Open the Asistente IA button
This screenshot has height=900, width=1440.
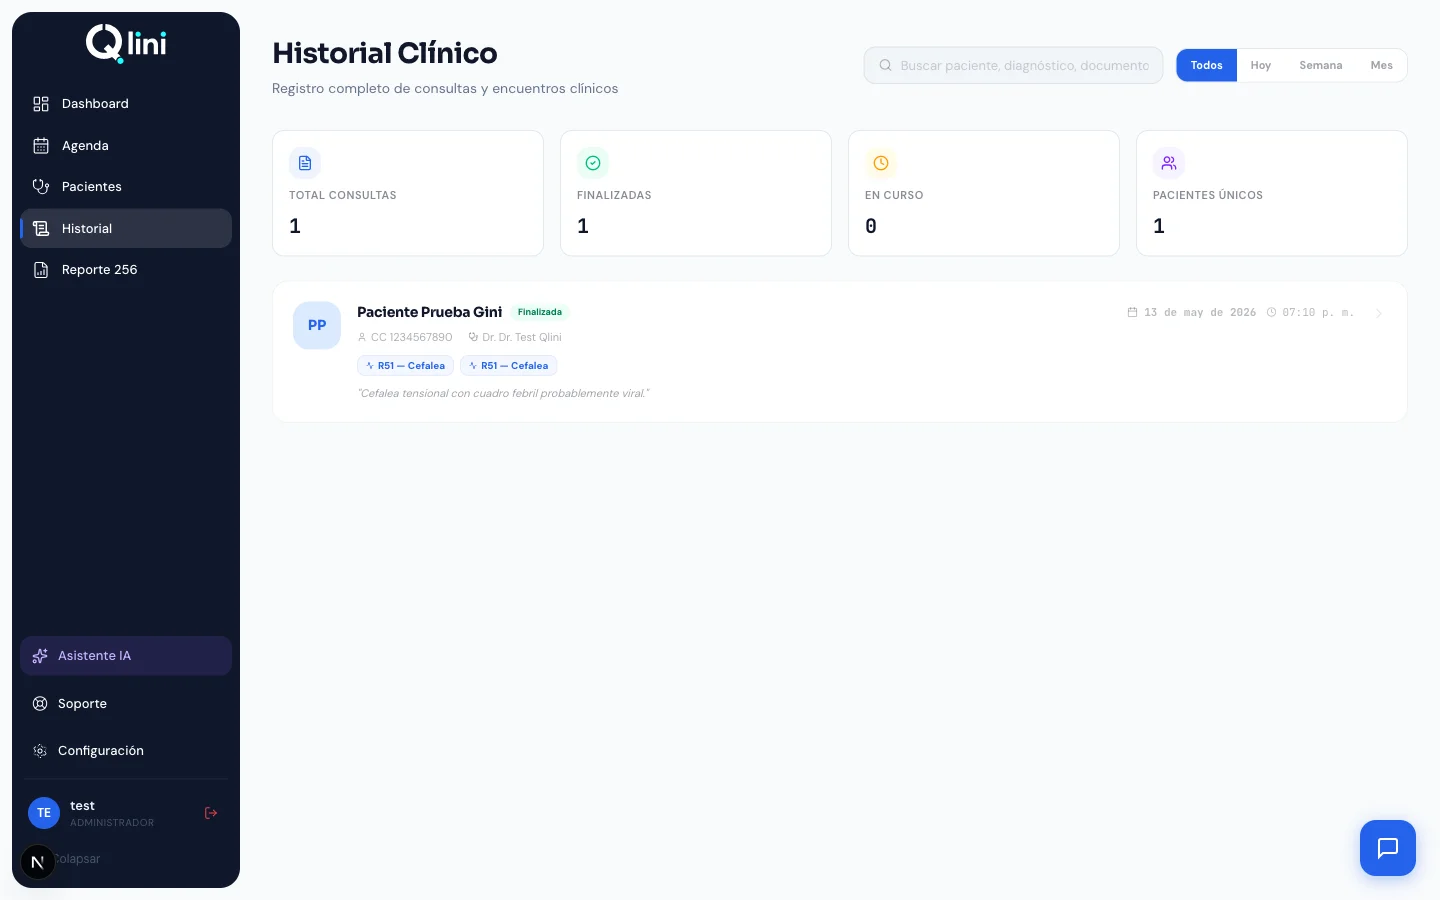tap(126, 656)
